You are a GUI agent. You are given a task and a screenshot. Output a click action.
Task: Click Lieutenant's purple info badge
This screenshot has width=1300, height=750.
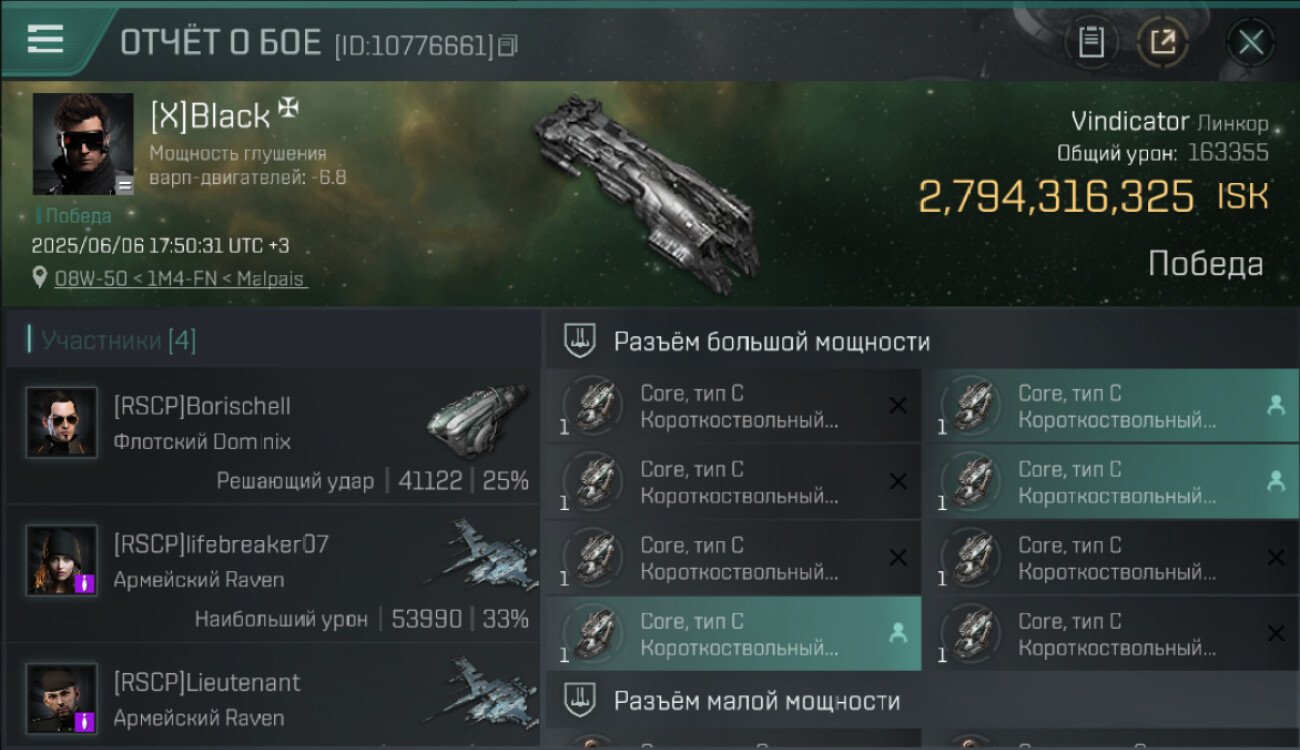point(85,721)
